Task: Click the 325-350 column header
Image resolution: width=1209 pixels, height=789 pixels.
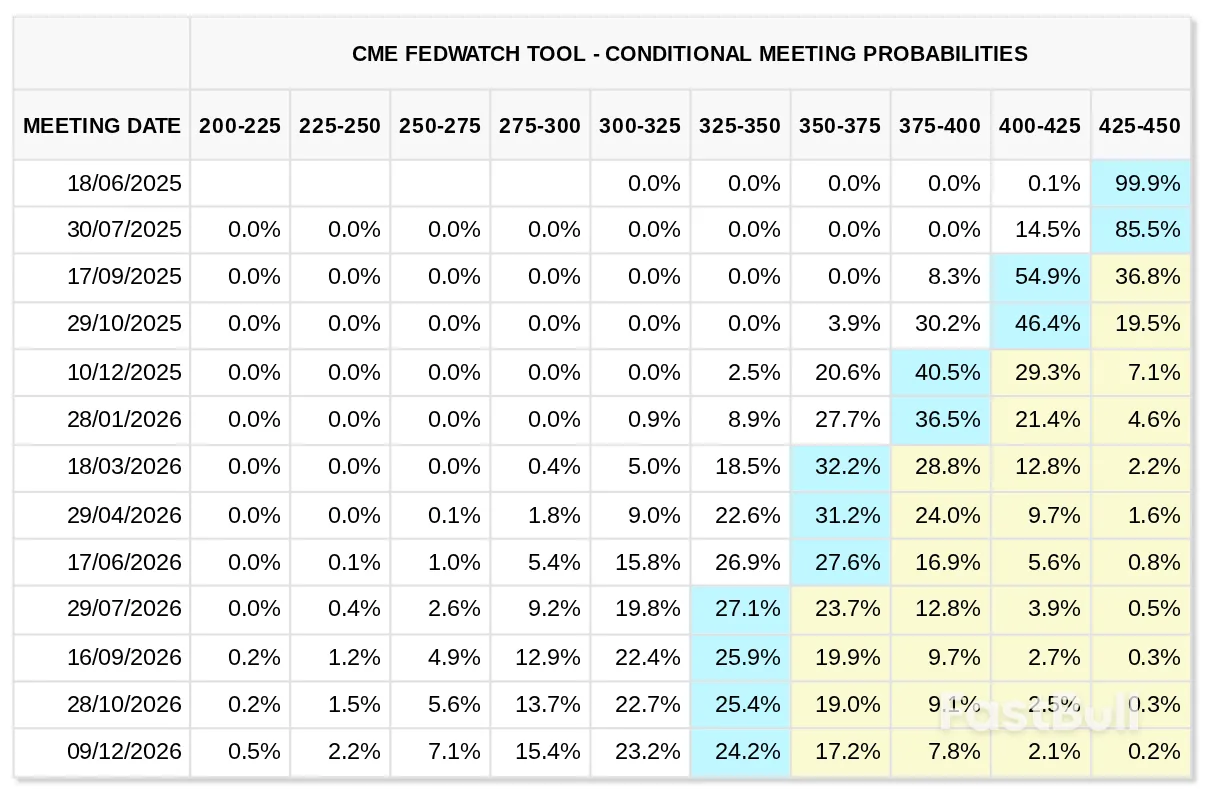Action: pyautogui.click(x=740, y=126)
